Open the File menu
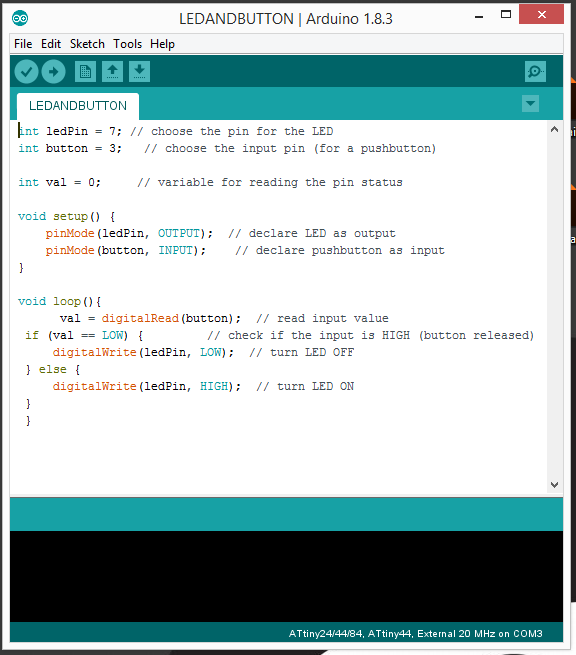576x655 pixels. point(23,44)
